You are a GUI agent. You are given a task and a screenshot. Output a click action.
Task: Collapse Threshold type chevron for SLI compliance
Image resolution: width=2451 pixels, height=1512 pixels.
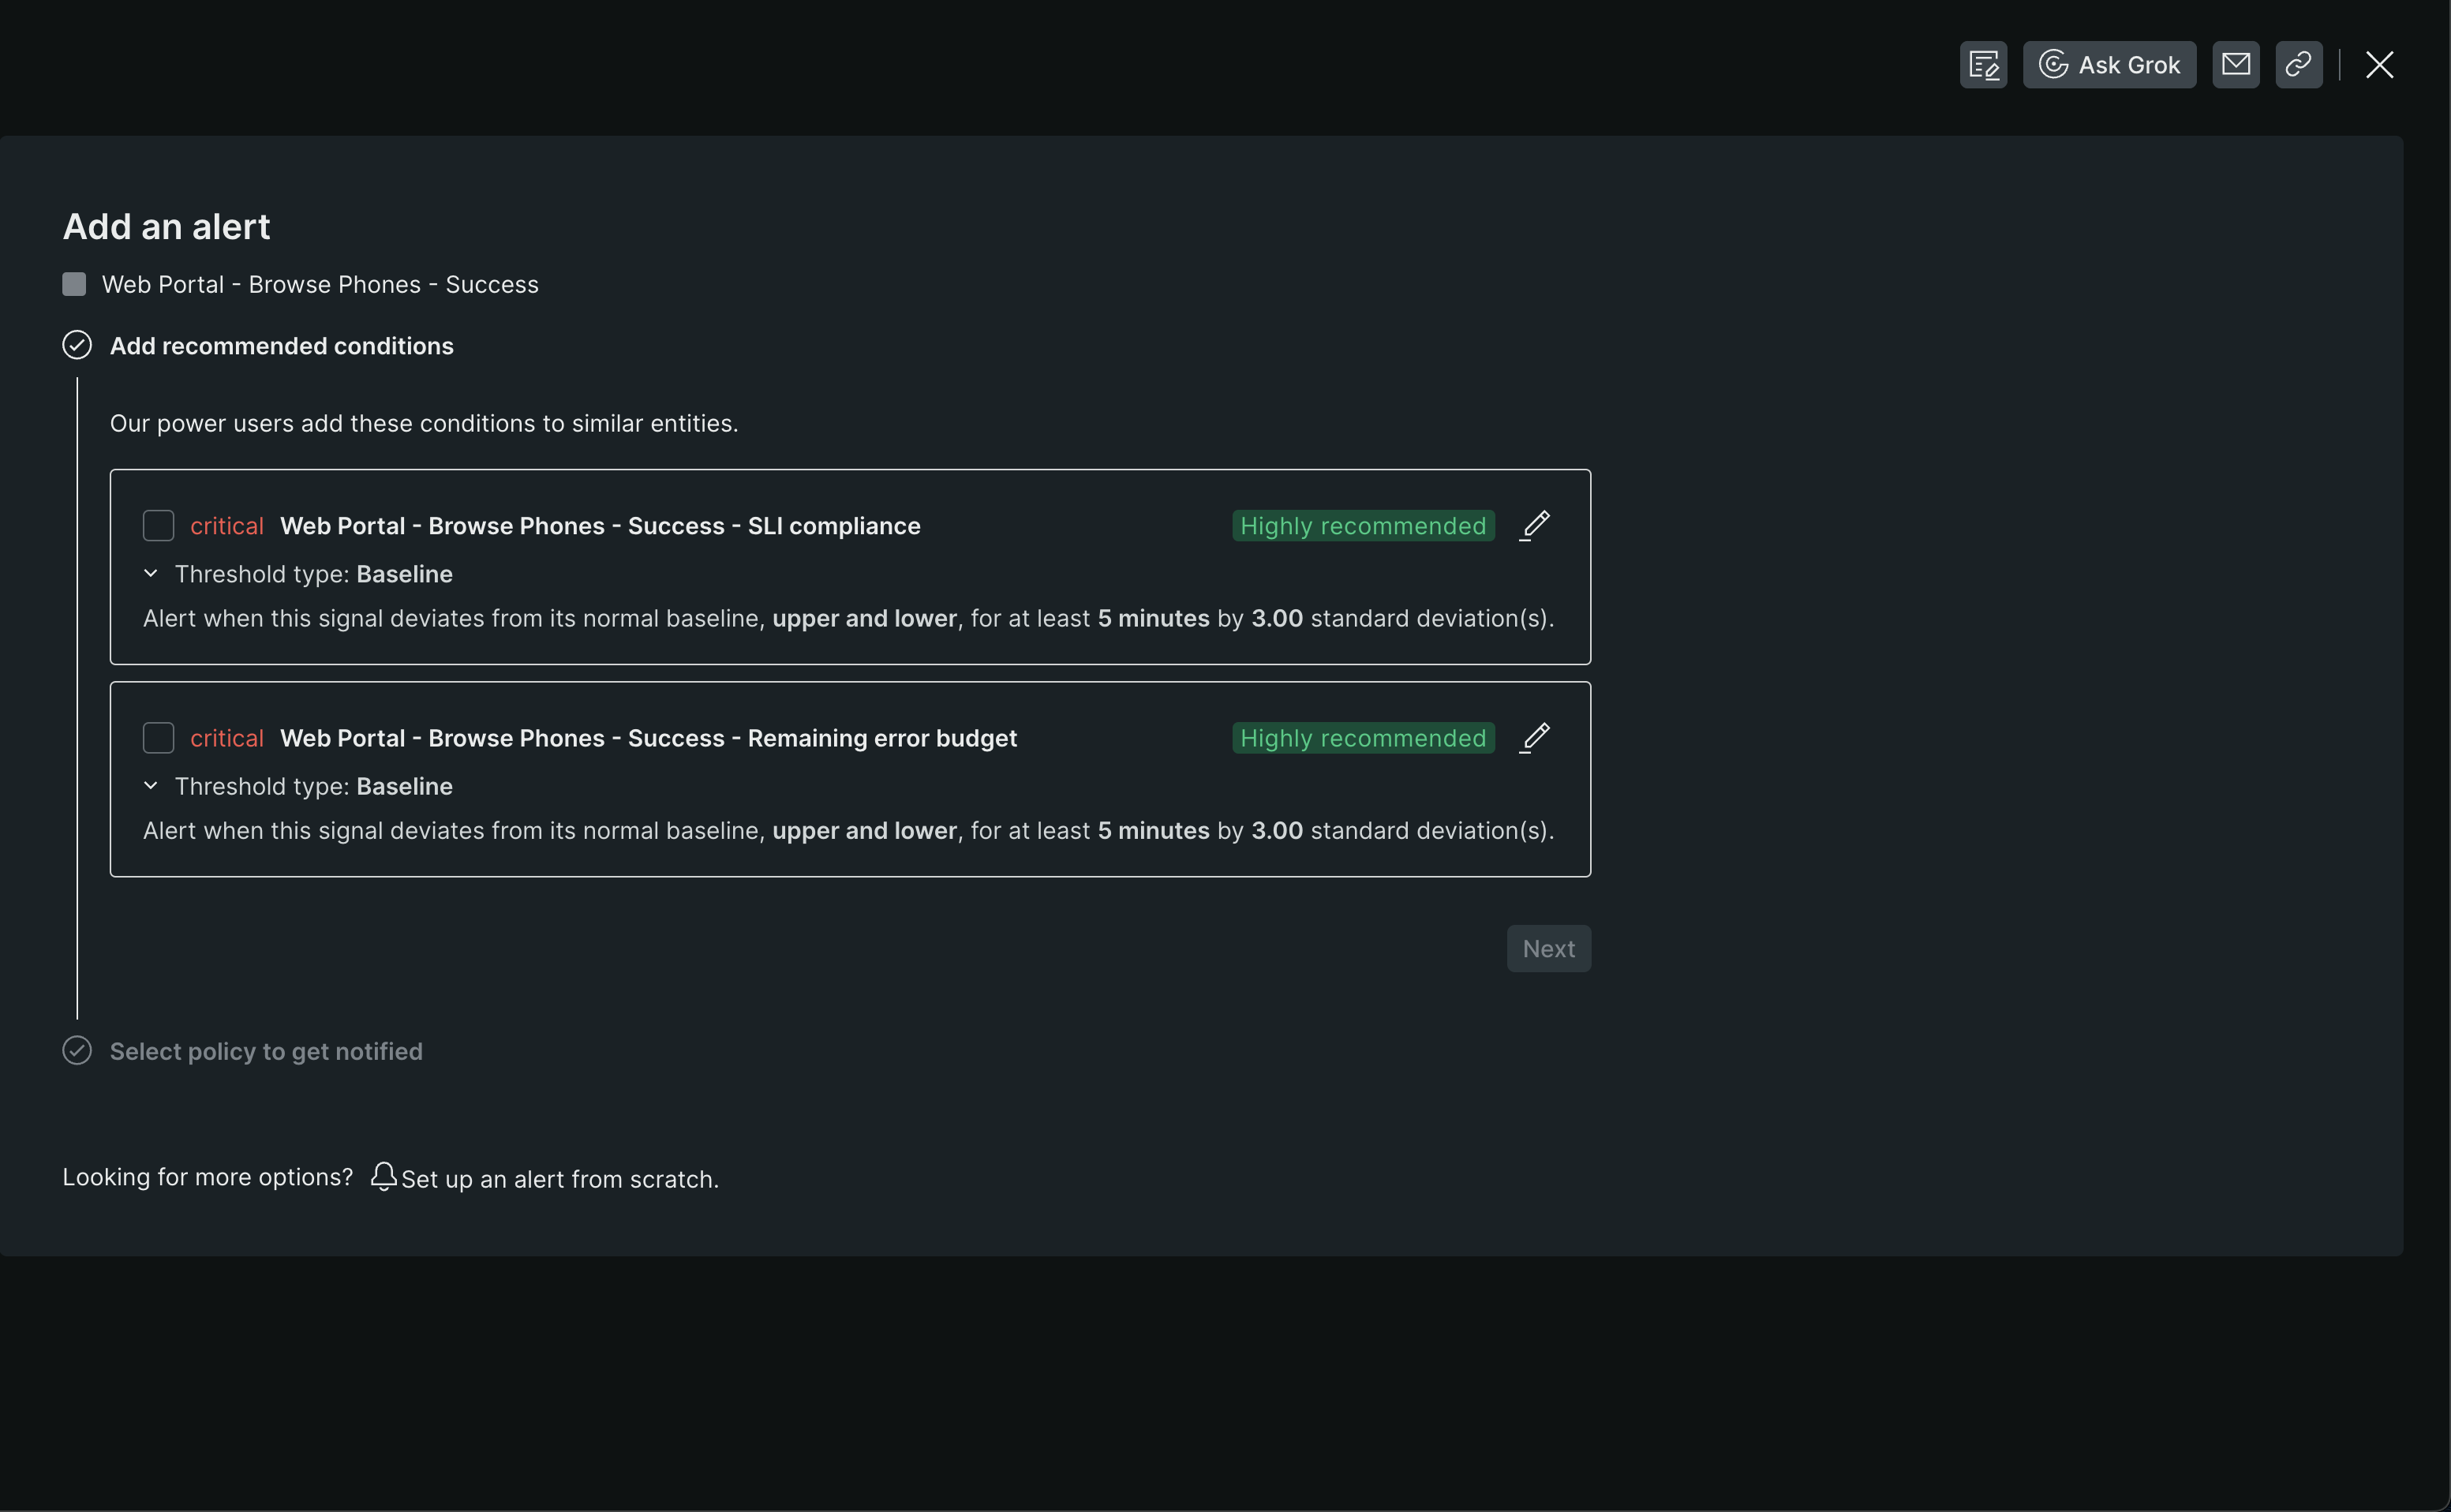151,574
